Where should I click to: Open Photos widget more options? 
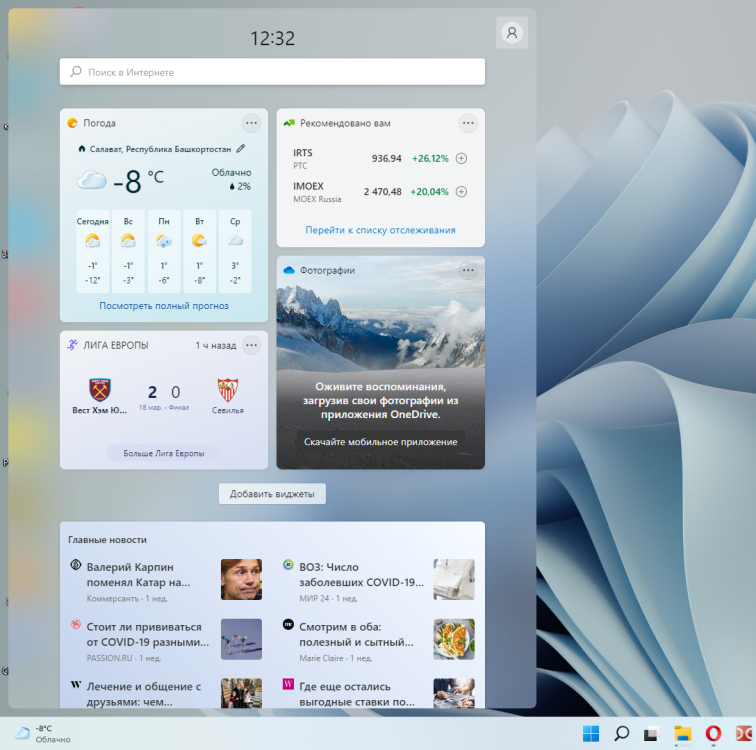click(x=468, y=270)
